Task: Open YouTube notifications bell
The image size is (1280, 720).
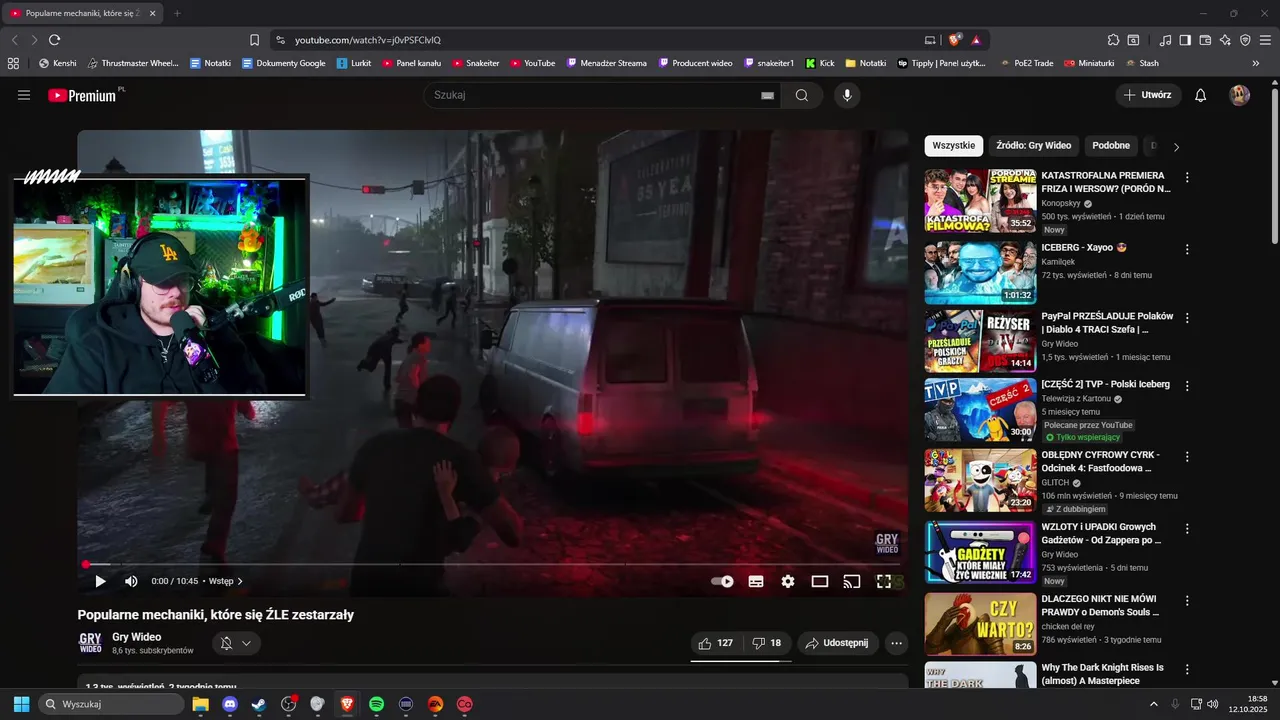Action: click(x=1201, y=95)
